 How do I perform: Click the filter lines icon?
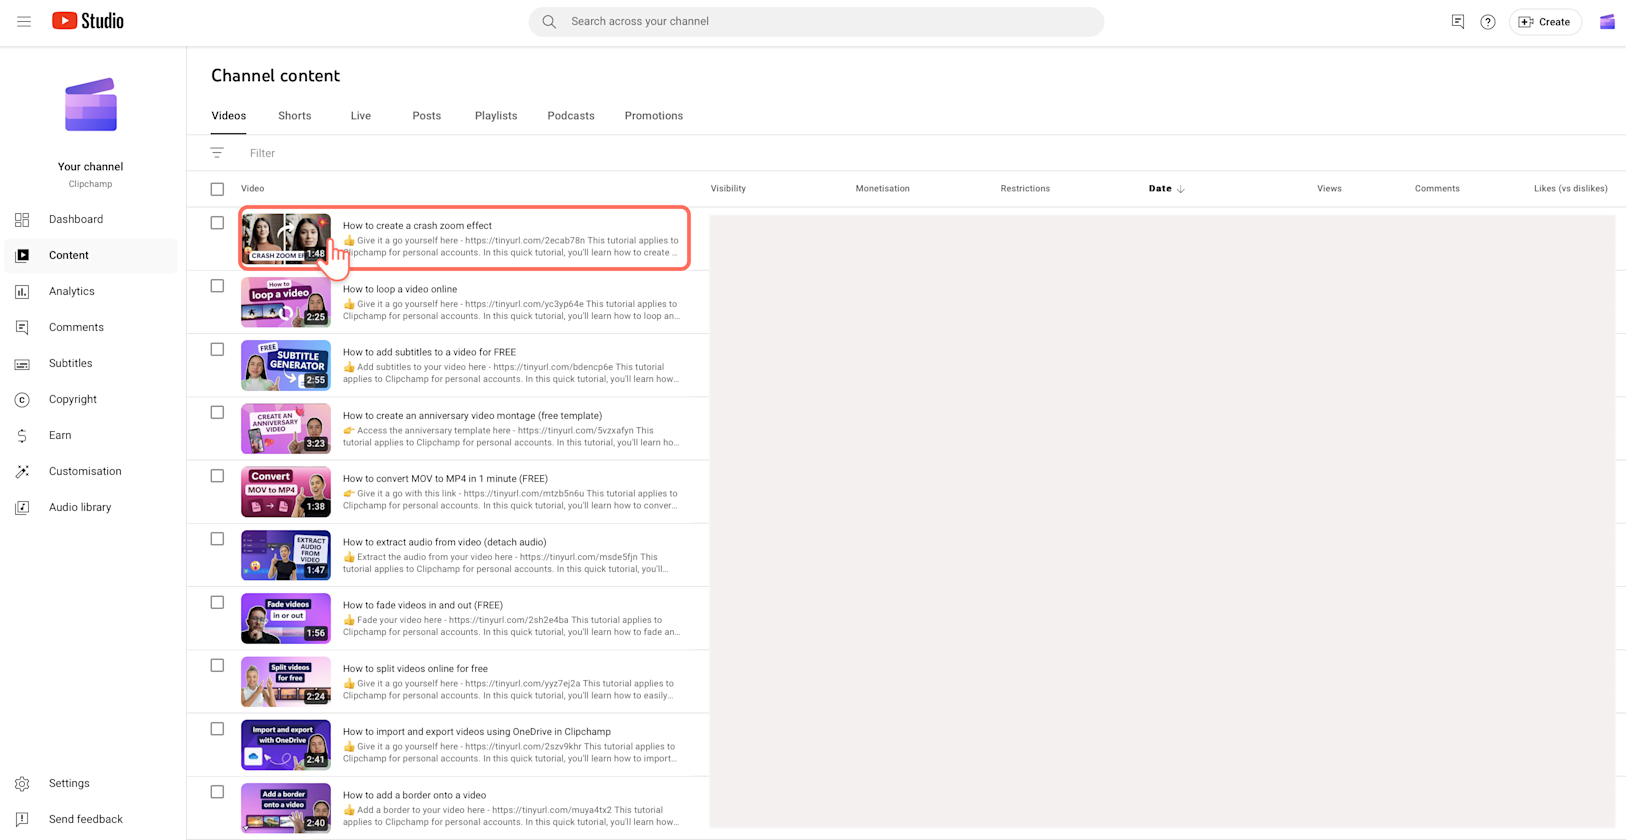point(217,153)
